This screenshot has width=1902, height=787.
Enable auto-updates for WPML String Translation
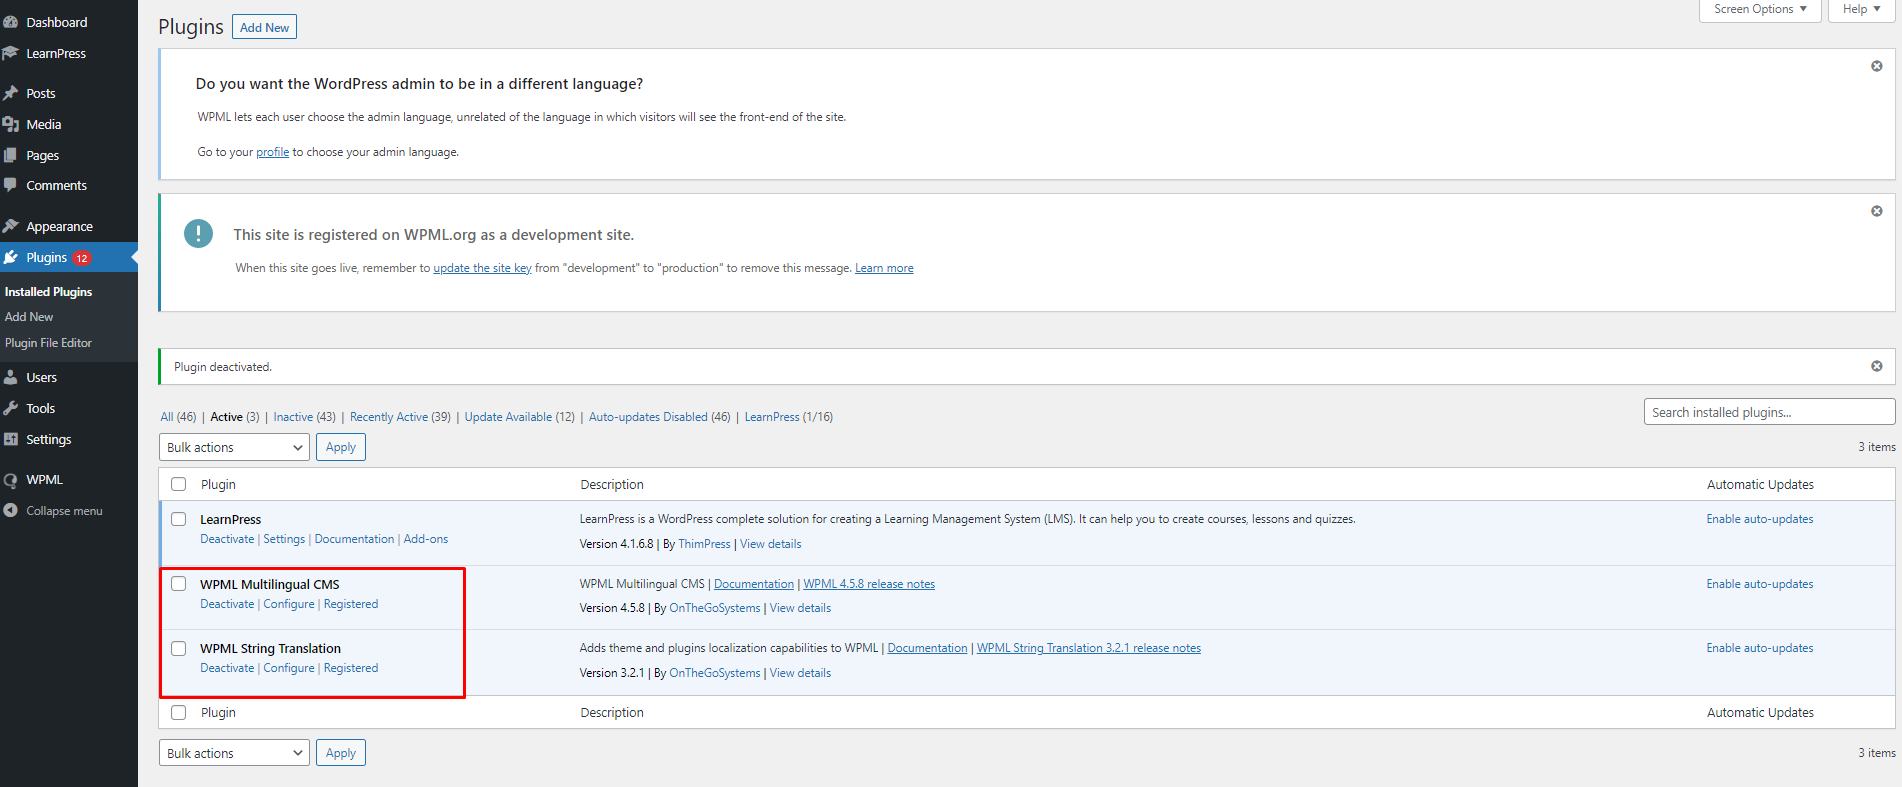point(1760,648)
